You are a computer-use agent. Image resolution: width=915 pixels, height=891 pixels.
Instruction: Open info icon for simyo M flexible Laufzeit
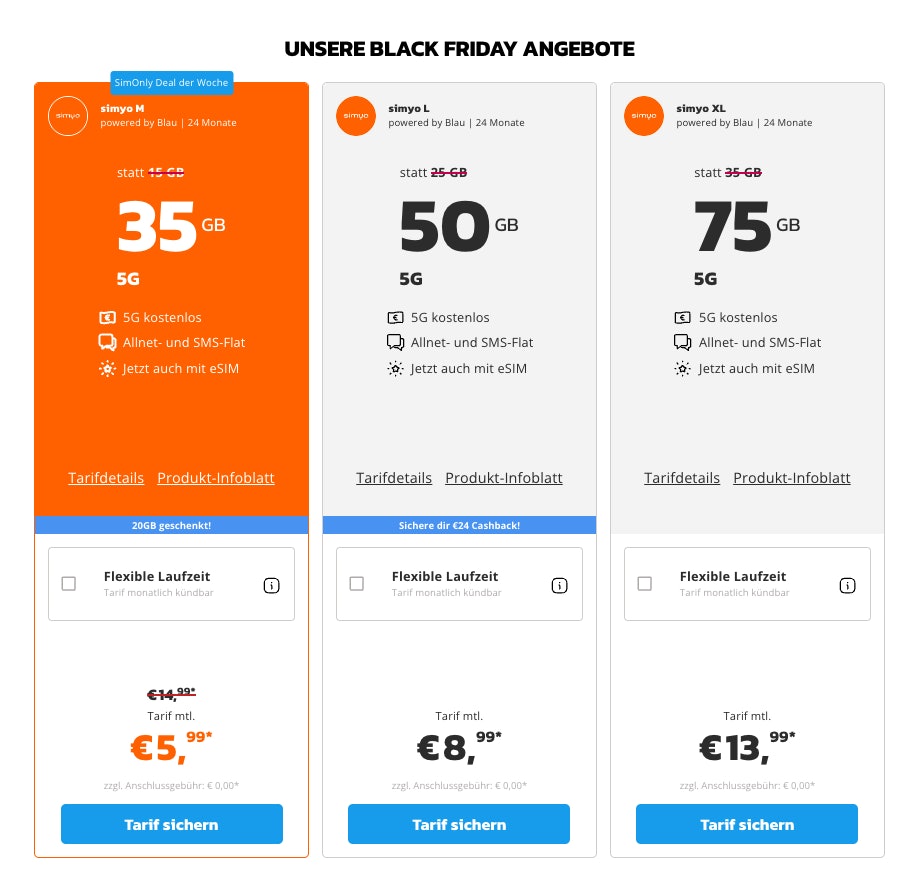(x=272, y=585)
